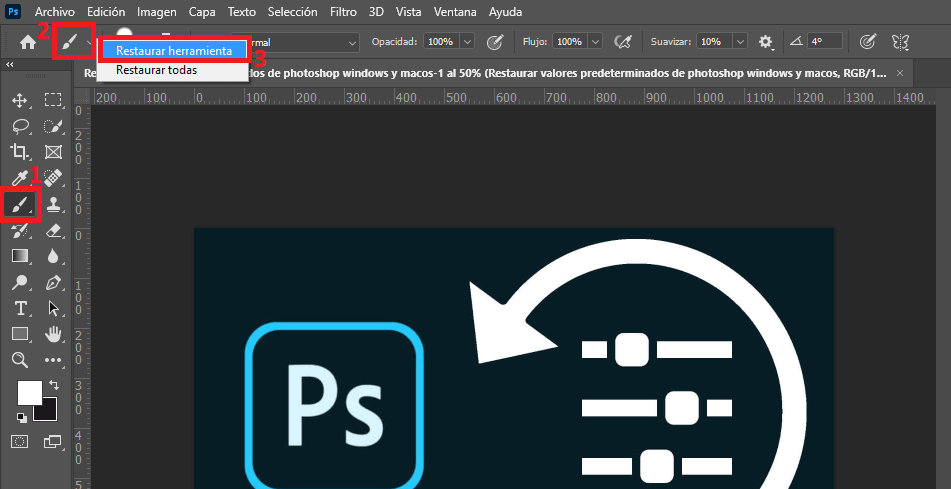The image size is (951, 489).
Task: Open the Capa menu
Action: 202,12
